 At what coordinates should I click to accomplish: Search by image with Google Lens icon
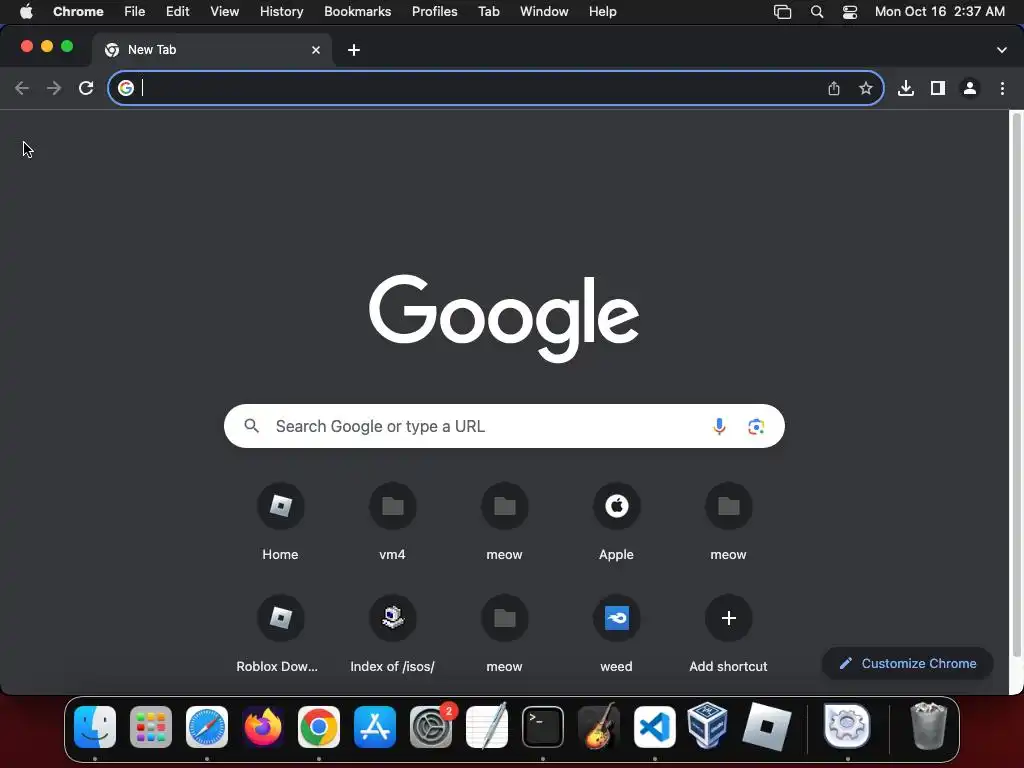click(756, 426)
